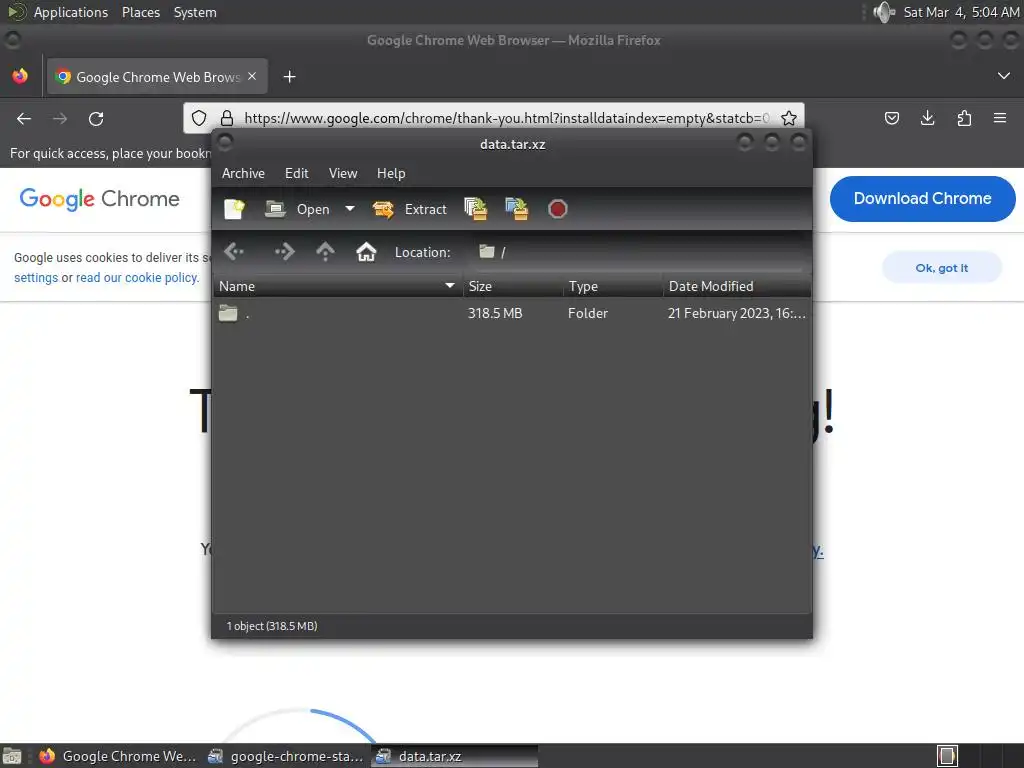Click the date and time clock

click(961, 12)
